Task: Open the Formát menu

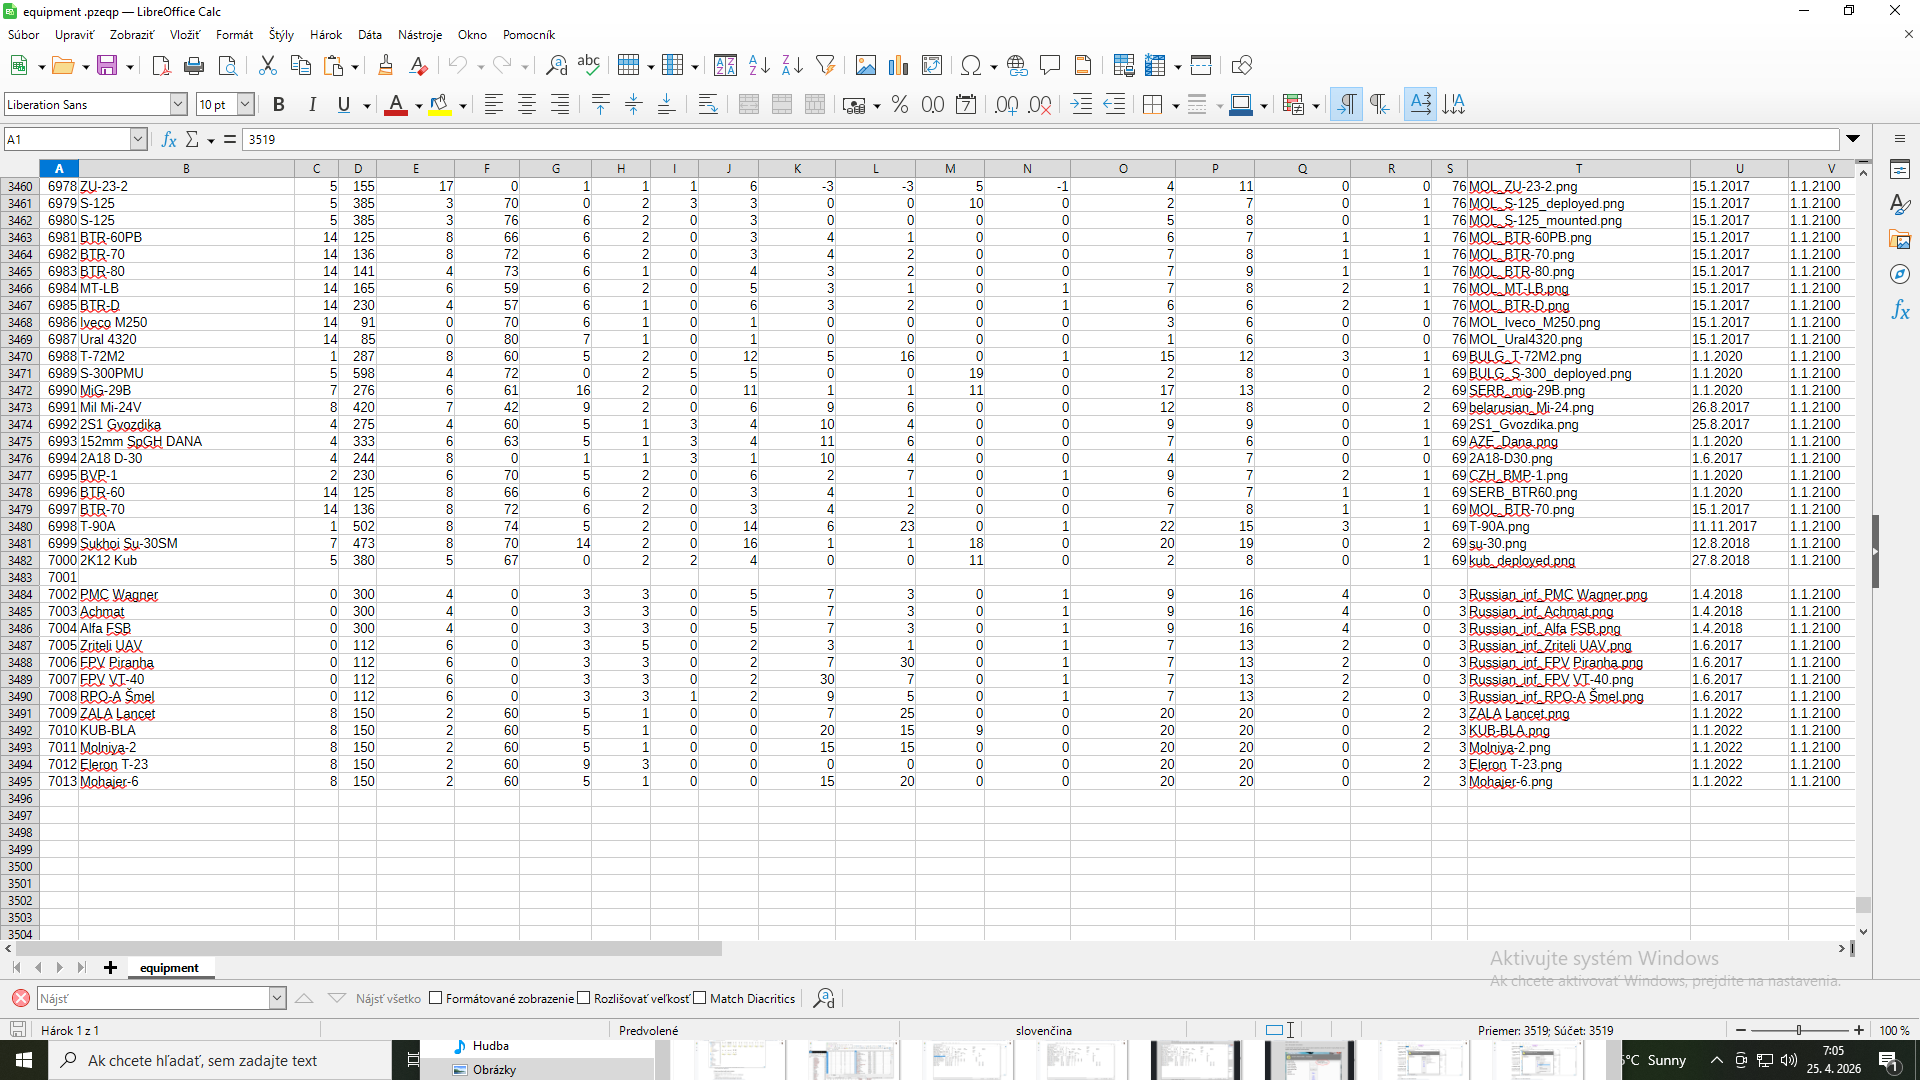Action: (234, 35)
